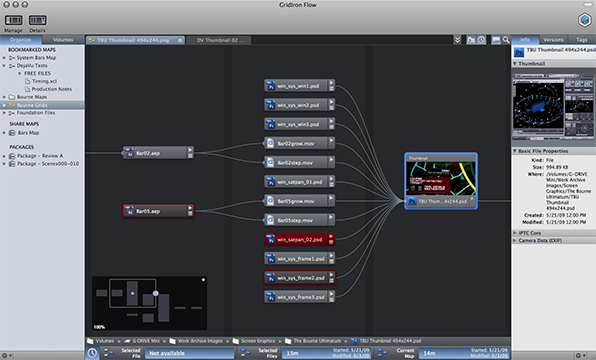Click the minimap navigator viewport
This screenshot has width=596, height=360.
[x=133, y=293]
